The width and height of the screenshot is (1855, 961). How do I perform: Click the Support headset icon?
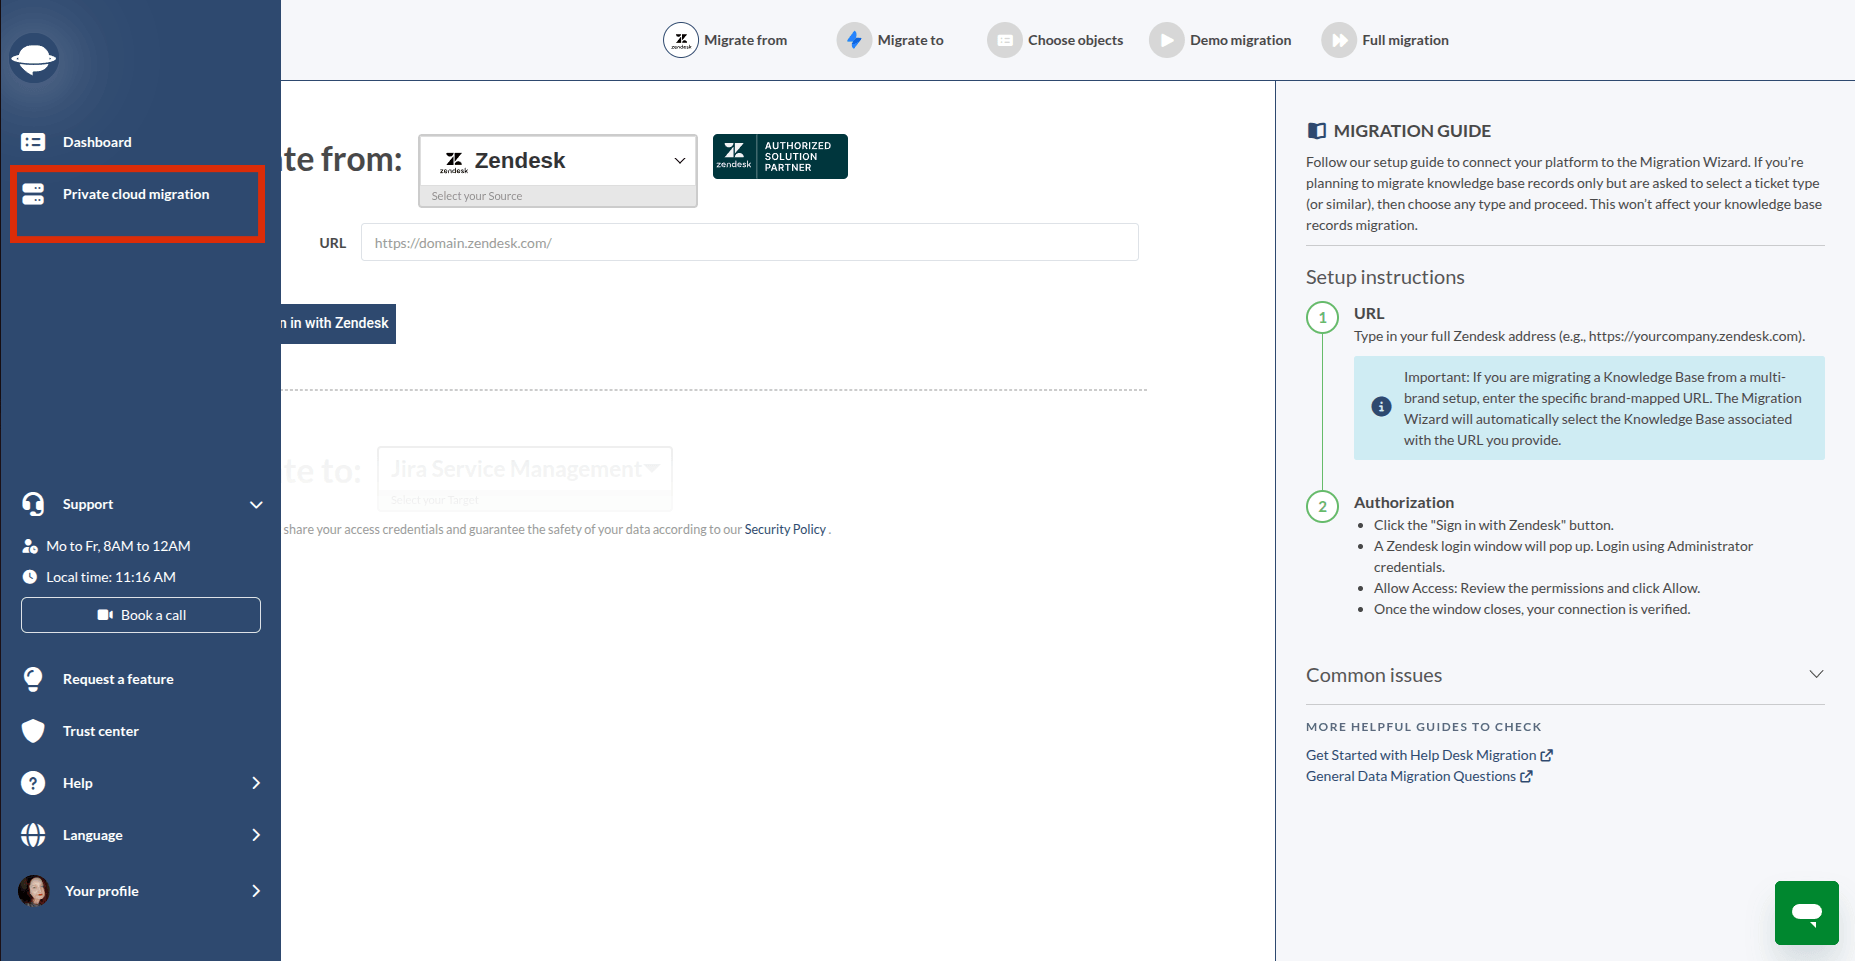coord(33,504)
